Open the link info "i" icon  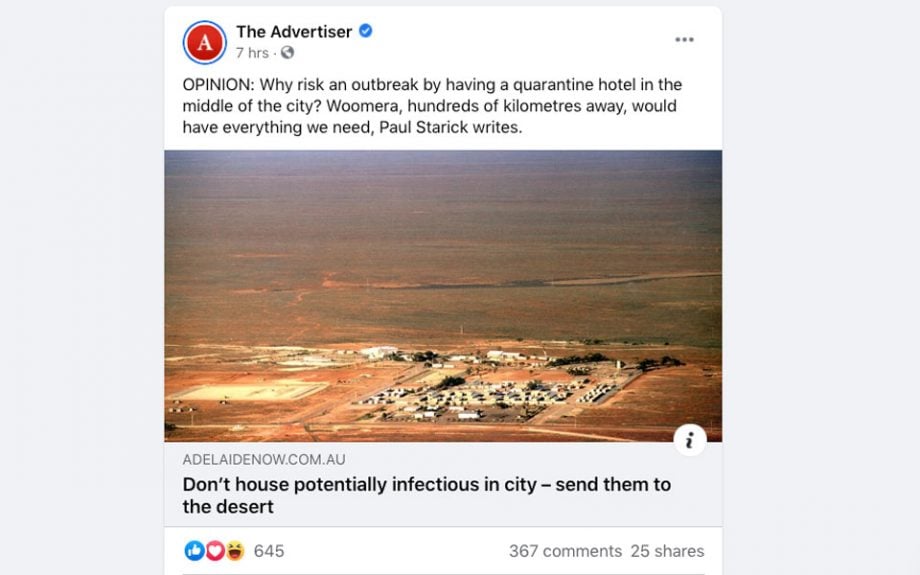(689, 439)
